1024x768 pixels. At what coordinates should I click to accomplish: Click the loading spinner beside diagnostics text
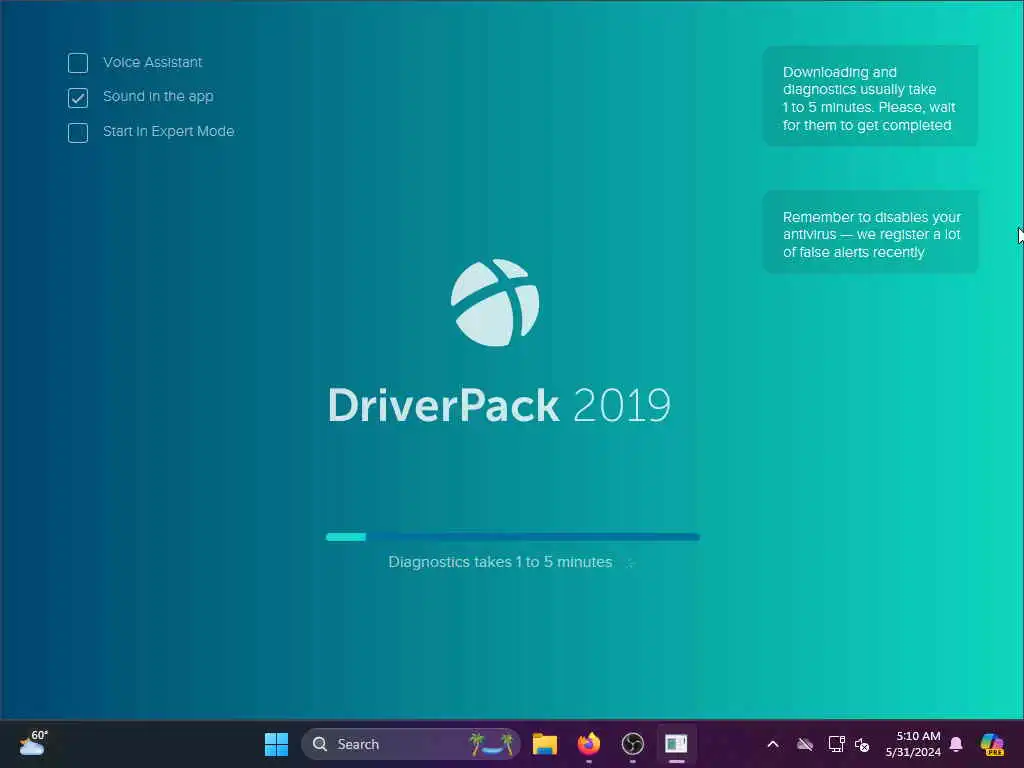(x=630, y=562)
